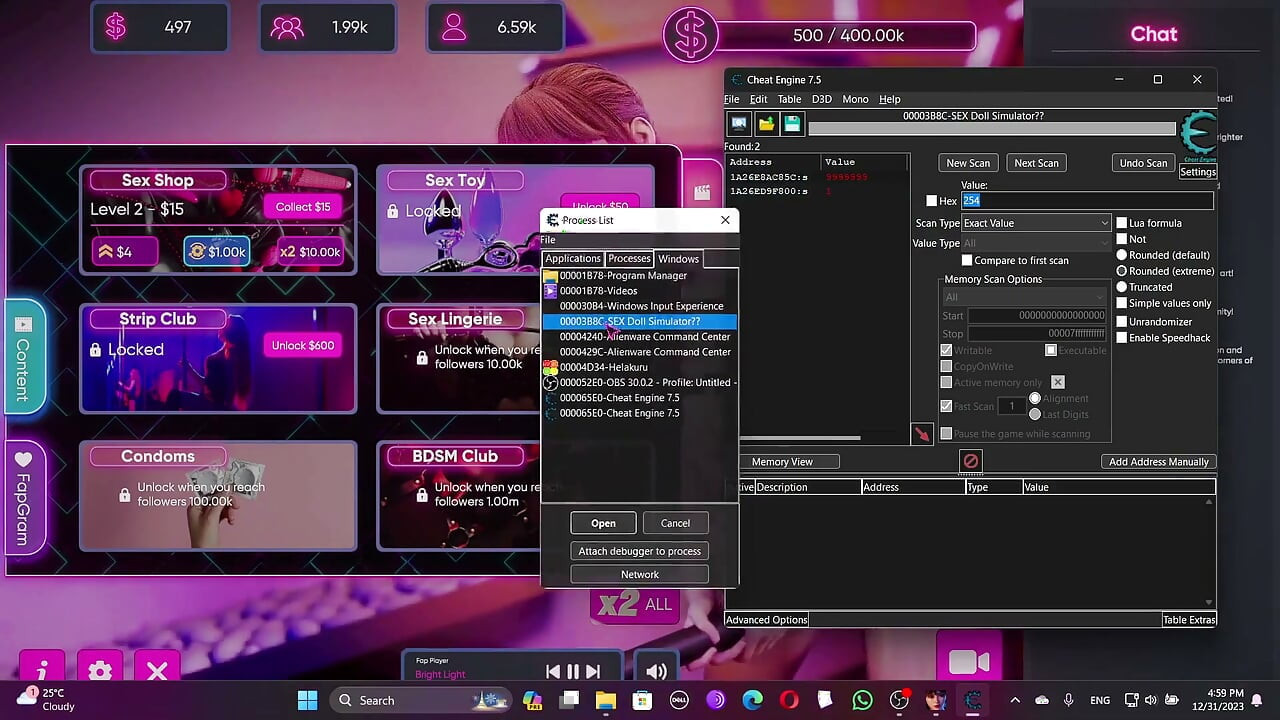Click the red arrow add-to-address-list icon

click(922, 434)
